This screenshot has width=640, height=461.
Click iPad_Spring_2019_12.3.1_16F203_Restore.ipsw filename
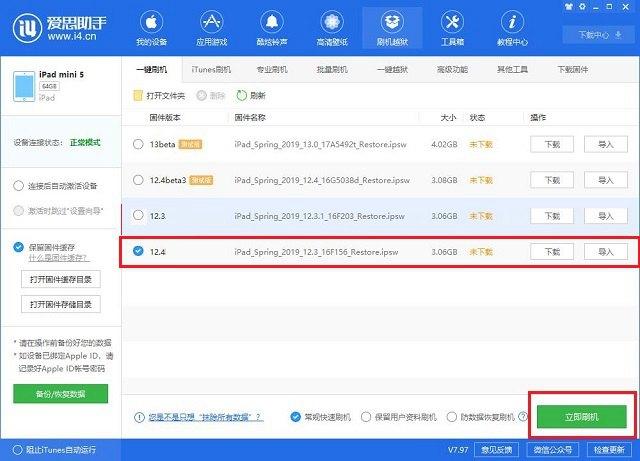[x=319, y=216]
